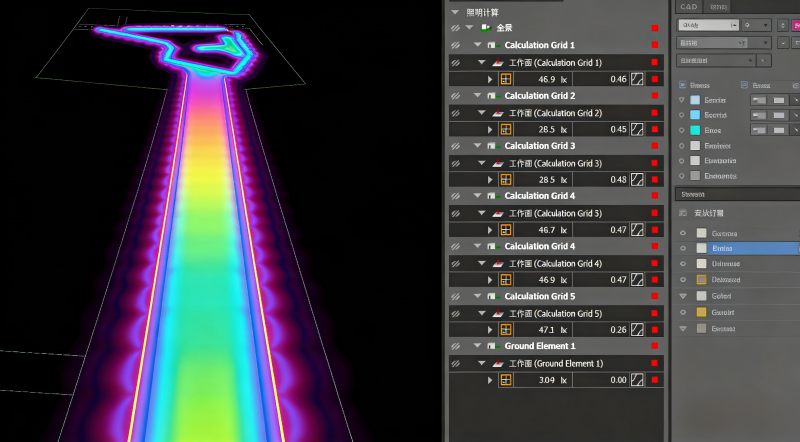The width and height of the screenshot is (800, 442).
Task: Toggle visibility of Calculation Grid 1
Action: pos(455,46)
